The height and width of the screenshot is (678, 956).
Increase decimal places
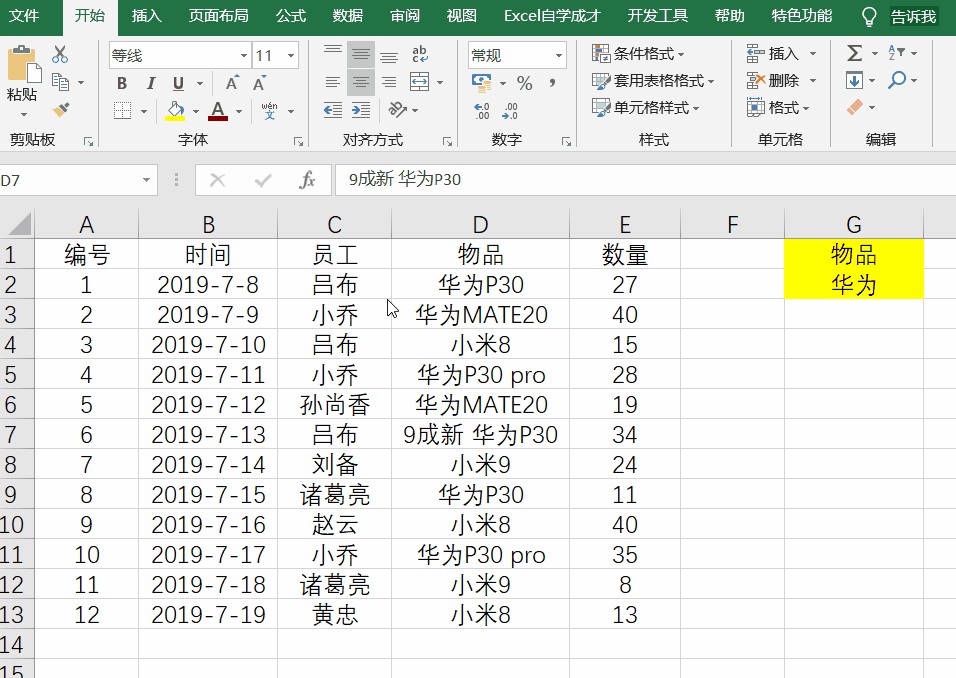[x=482, y=110]
